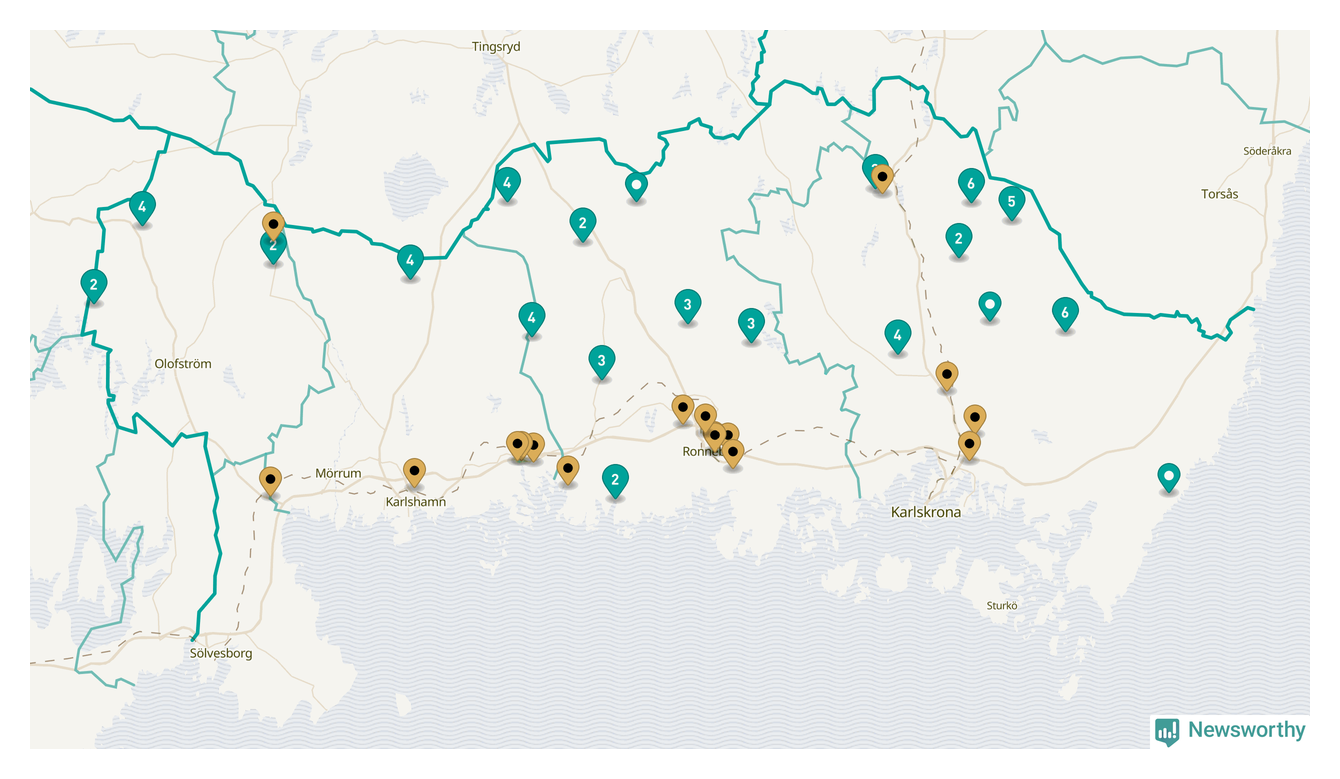Open the Newsworthy logo link
Viewport: 1340px width, 779px height.
click(x=1230, y=731)
